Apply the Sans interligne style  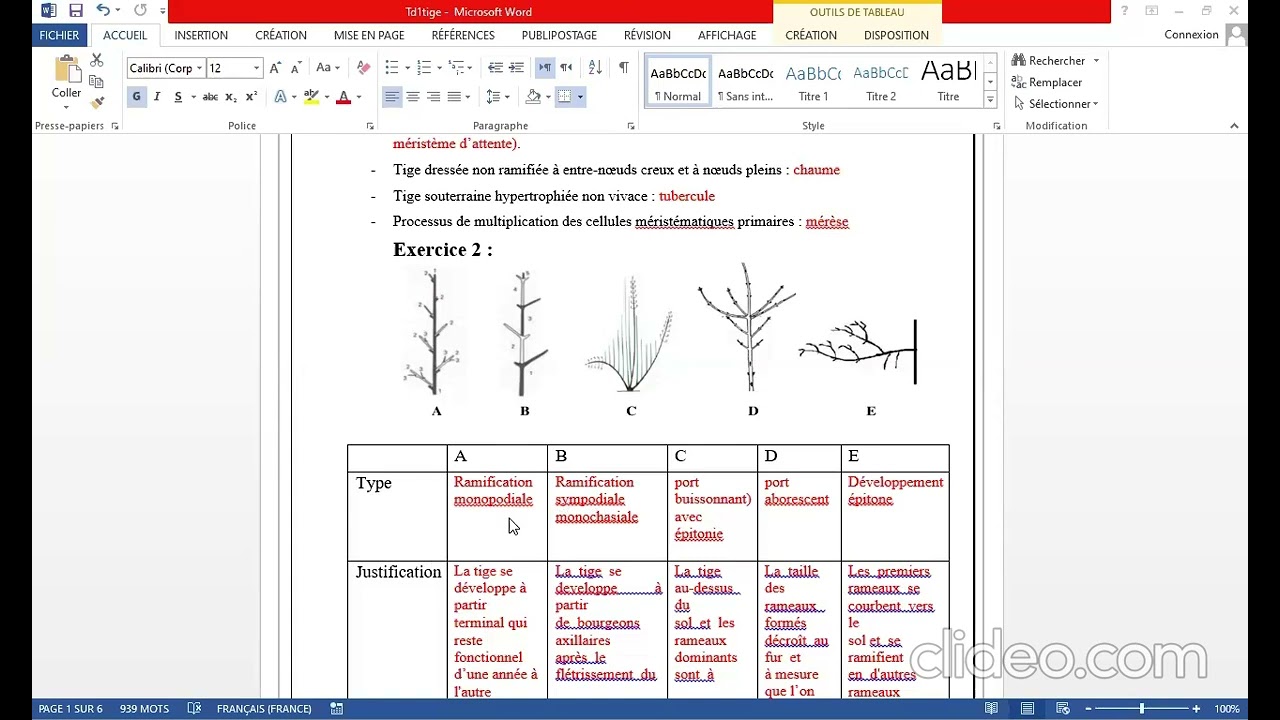pyautogui.click(x=745, y=83)
